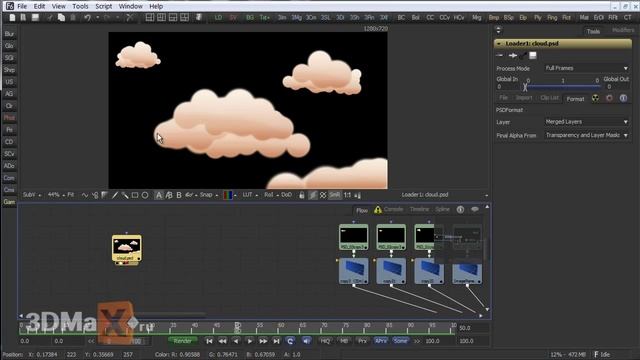Open the Tools menu
640x360 pixels.
click(80, 6)
